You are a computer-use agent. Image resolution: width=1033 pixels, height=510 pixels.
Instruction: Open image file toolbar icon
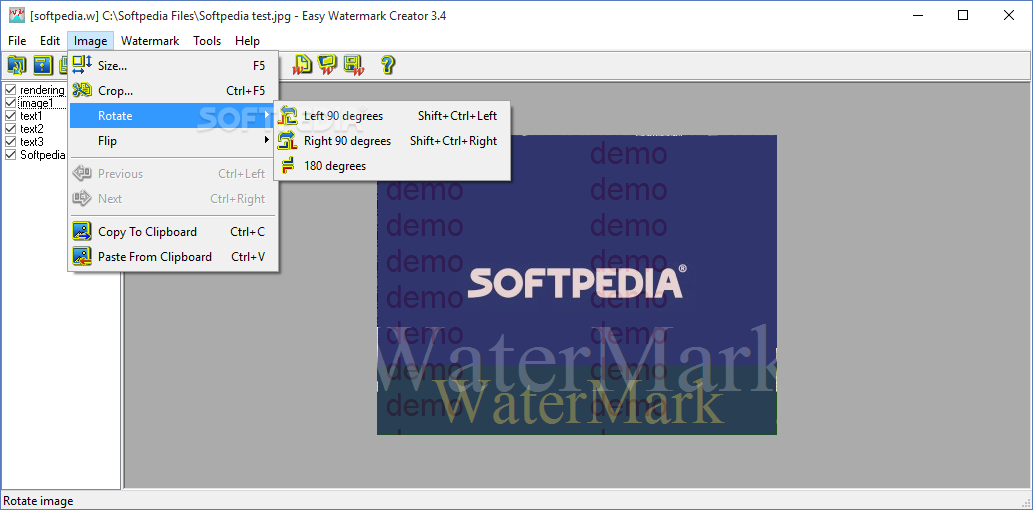click(16, 65)
